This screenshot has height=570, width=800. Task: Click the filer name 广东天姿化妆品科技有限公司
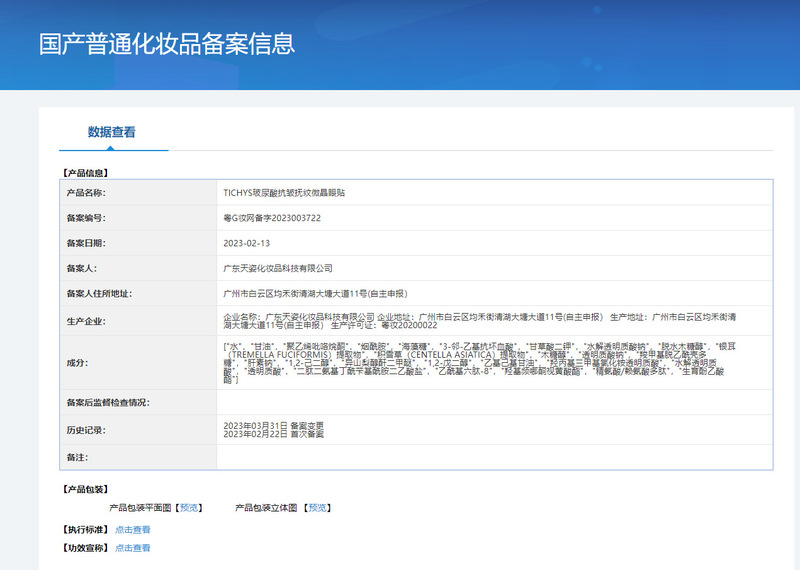[278, 268]
